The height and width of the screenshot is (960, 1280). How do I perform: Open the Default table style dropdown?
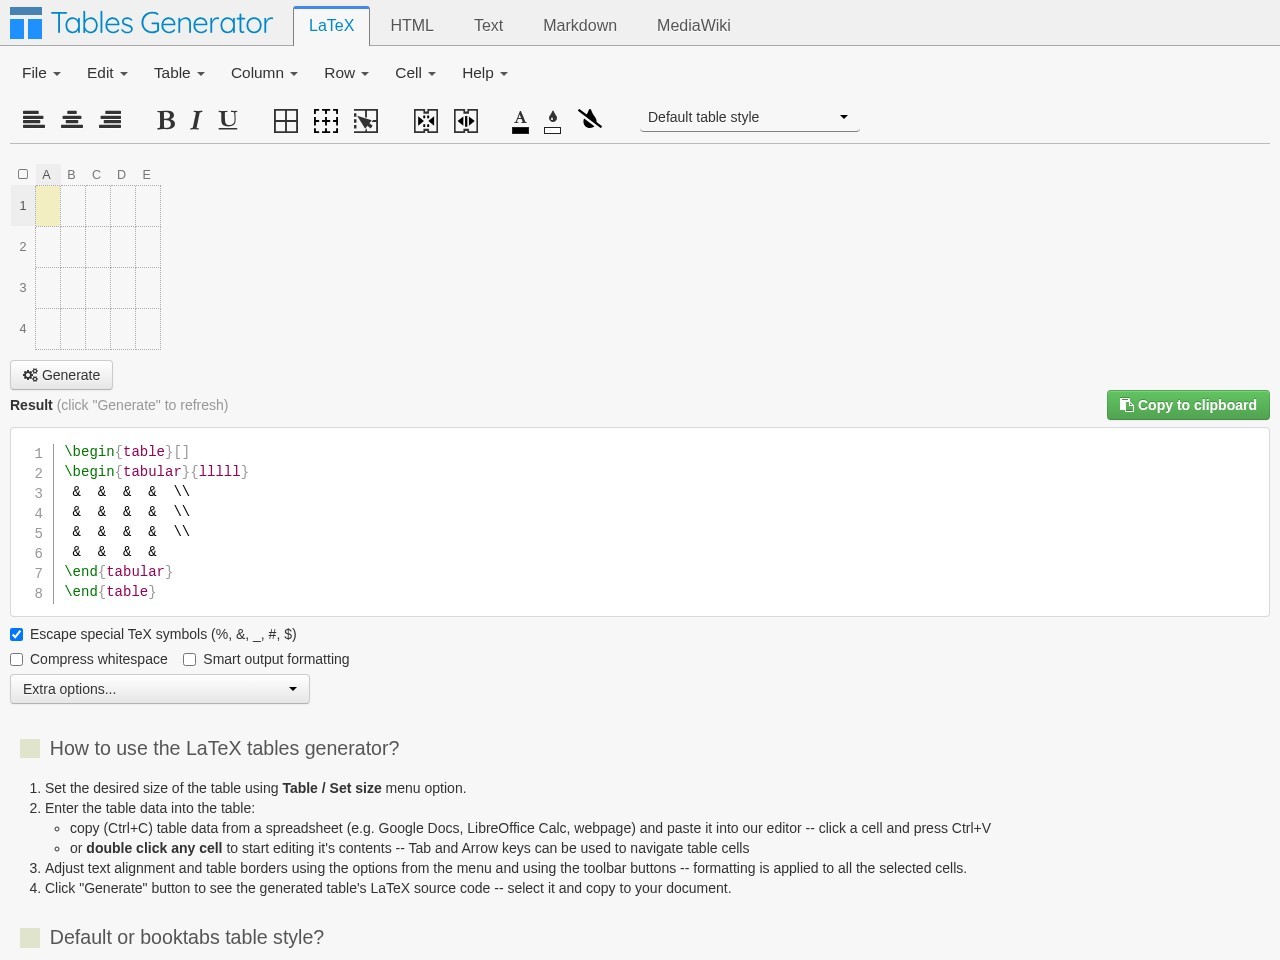pos(750,117)
